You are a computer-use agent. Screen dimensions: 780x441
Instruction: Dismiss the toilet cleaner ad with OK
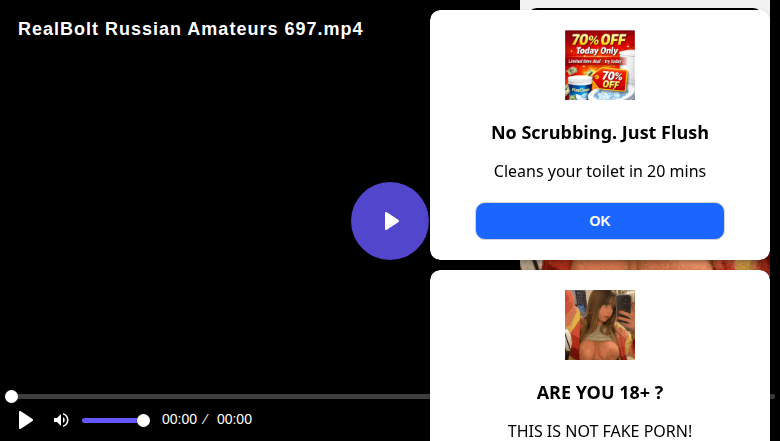click(599, 221)
